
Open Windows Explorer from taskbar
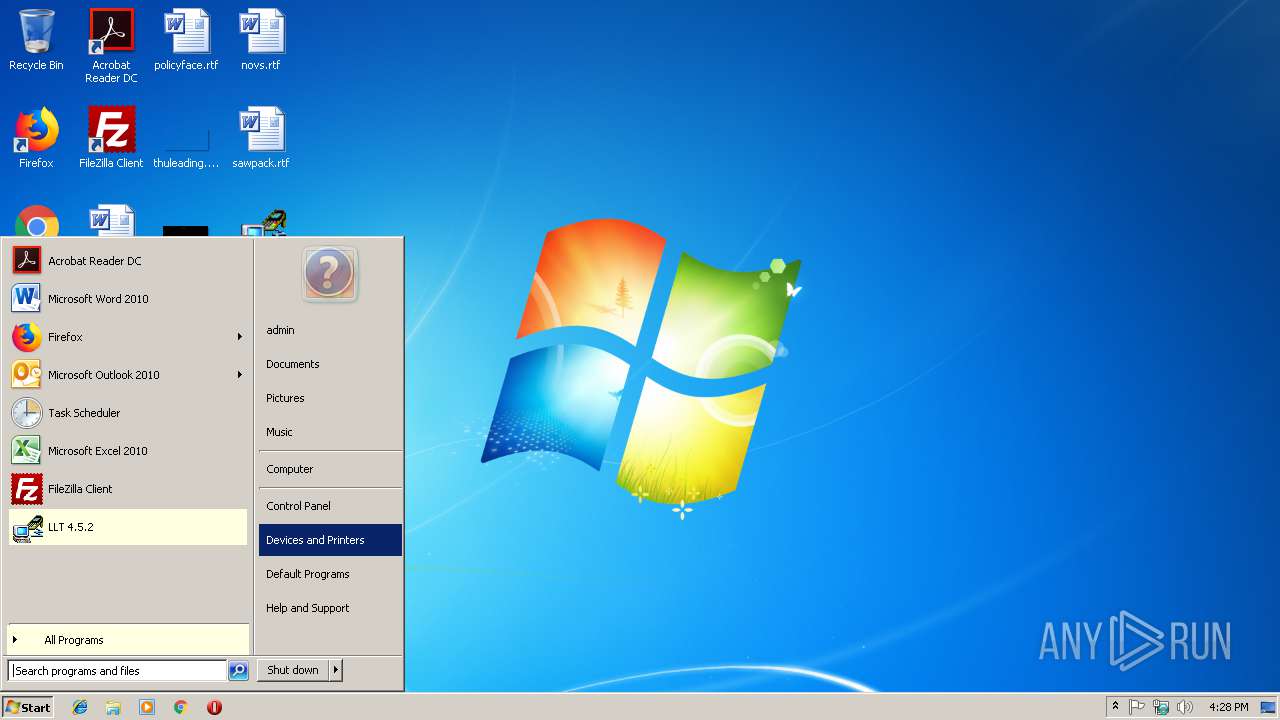(113, 707)
